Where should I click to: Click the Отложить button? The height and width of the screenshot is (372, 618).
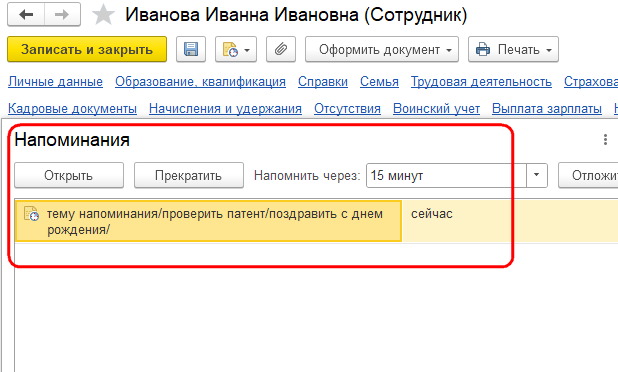click(x=588, y=175)
